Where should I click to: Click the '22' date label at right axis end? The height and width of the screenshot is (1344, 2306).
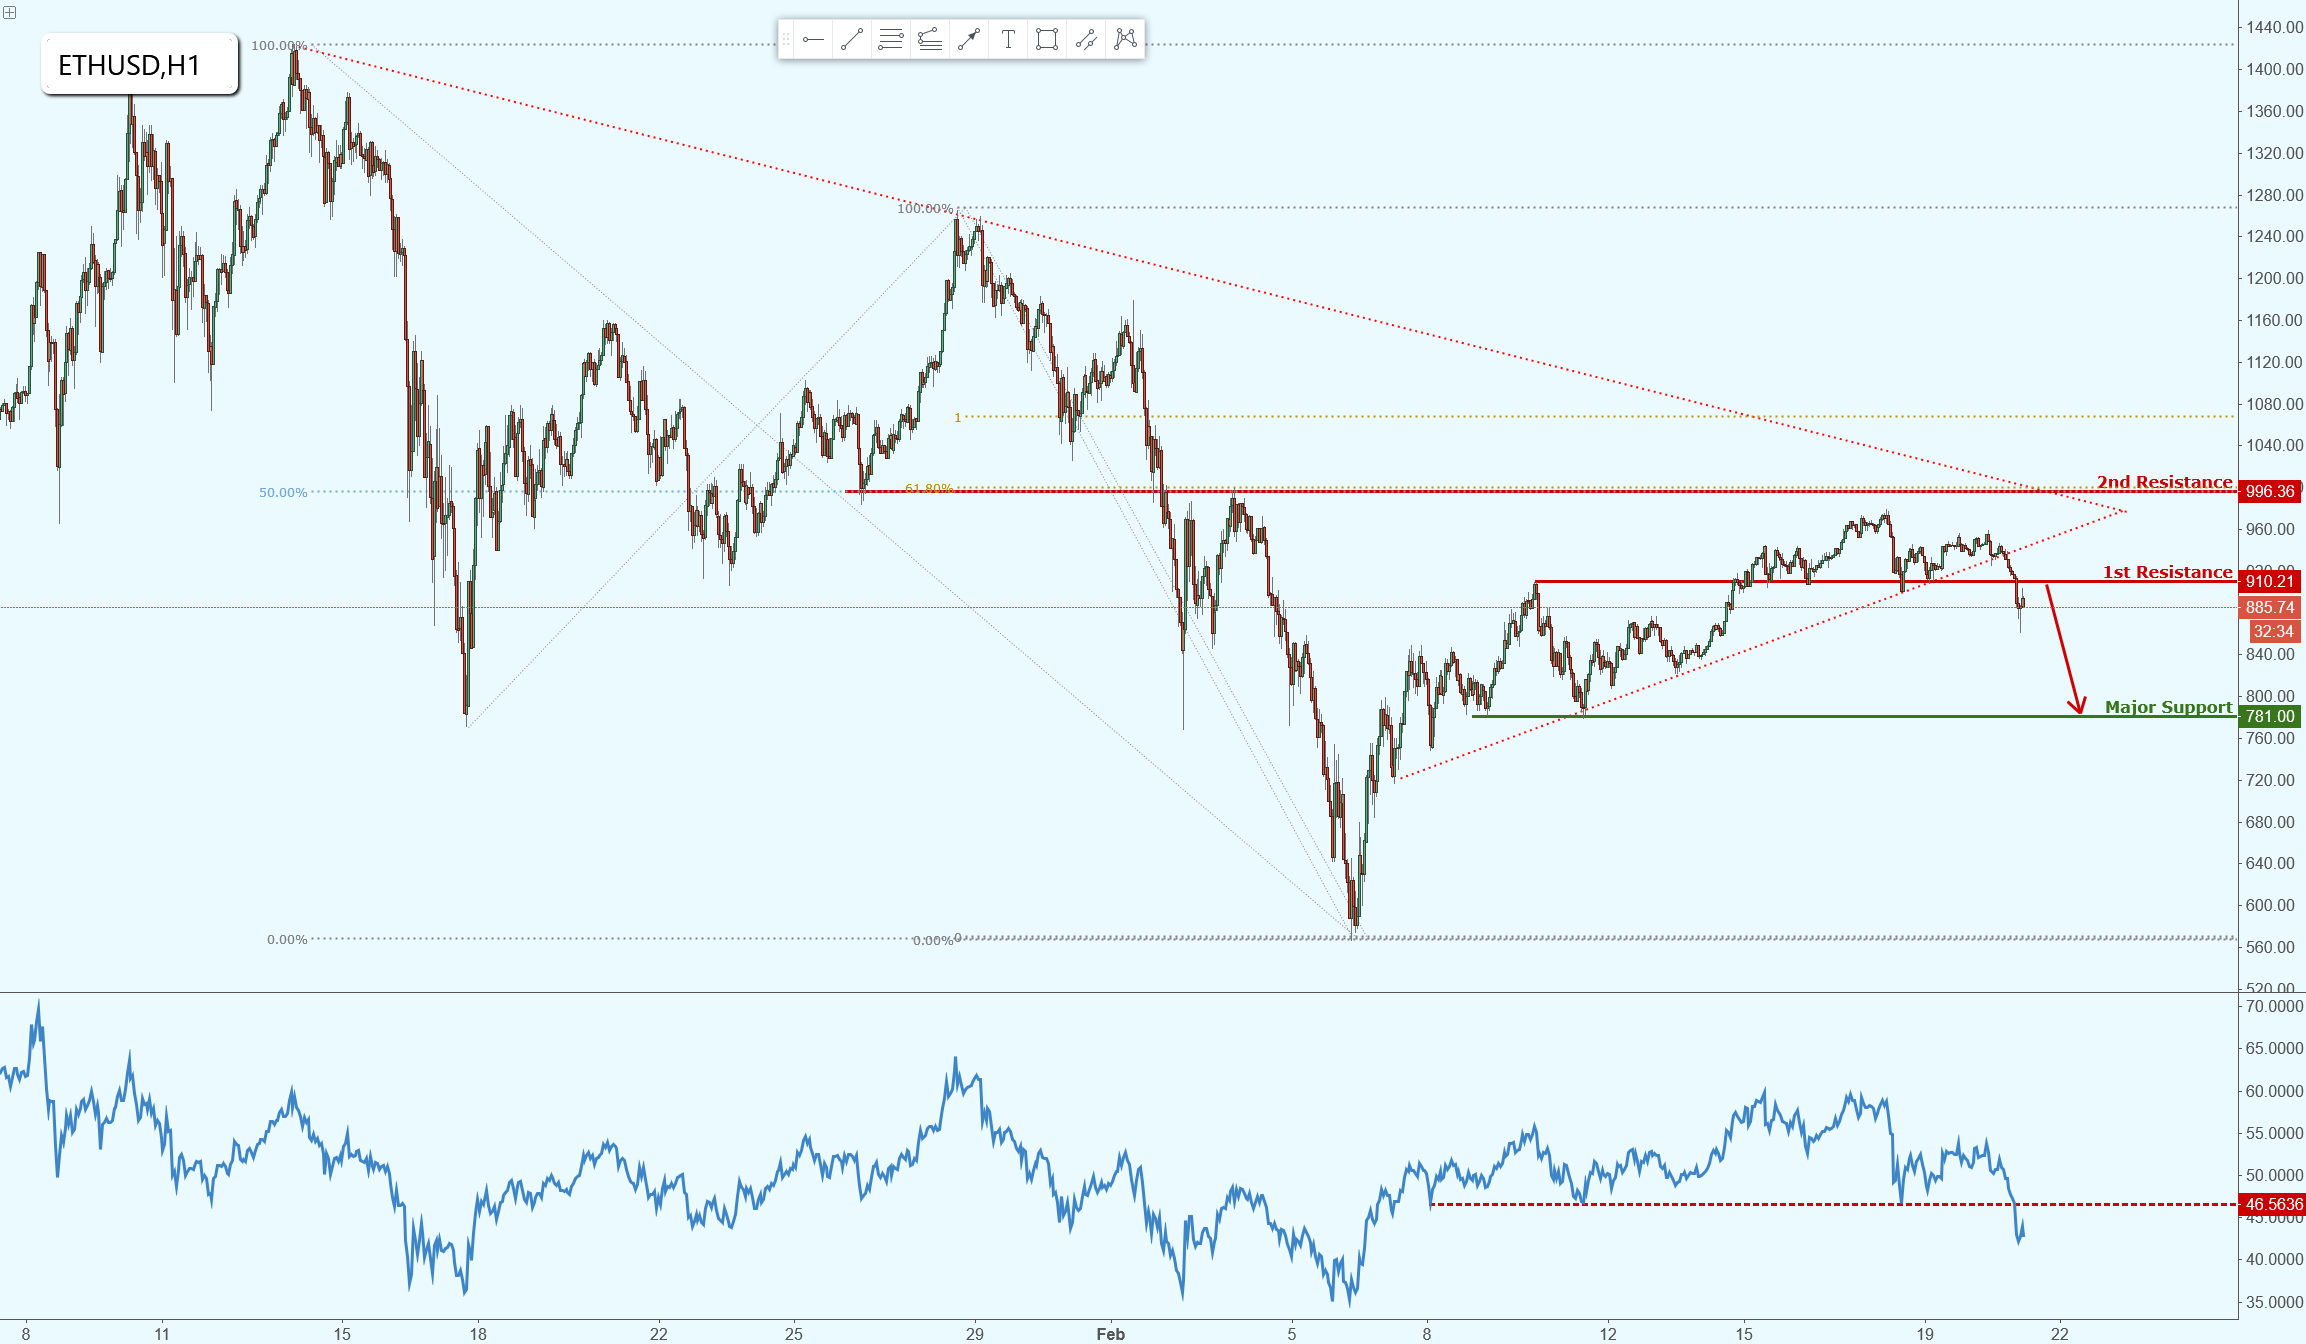[x=2060, y=1334]
